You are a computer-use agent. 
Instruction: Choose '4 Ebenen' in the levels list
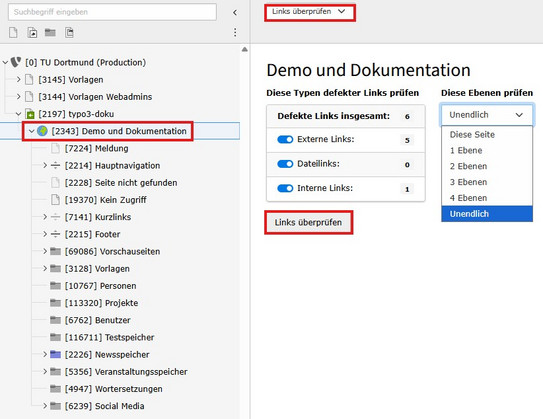tap(487, 198)
